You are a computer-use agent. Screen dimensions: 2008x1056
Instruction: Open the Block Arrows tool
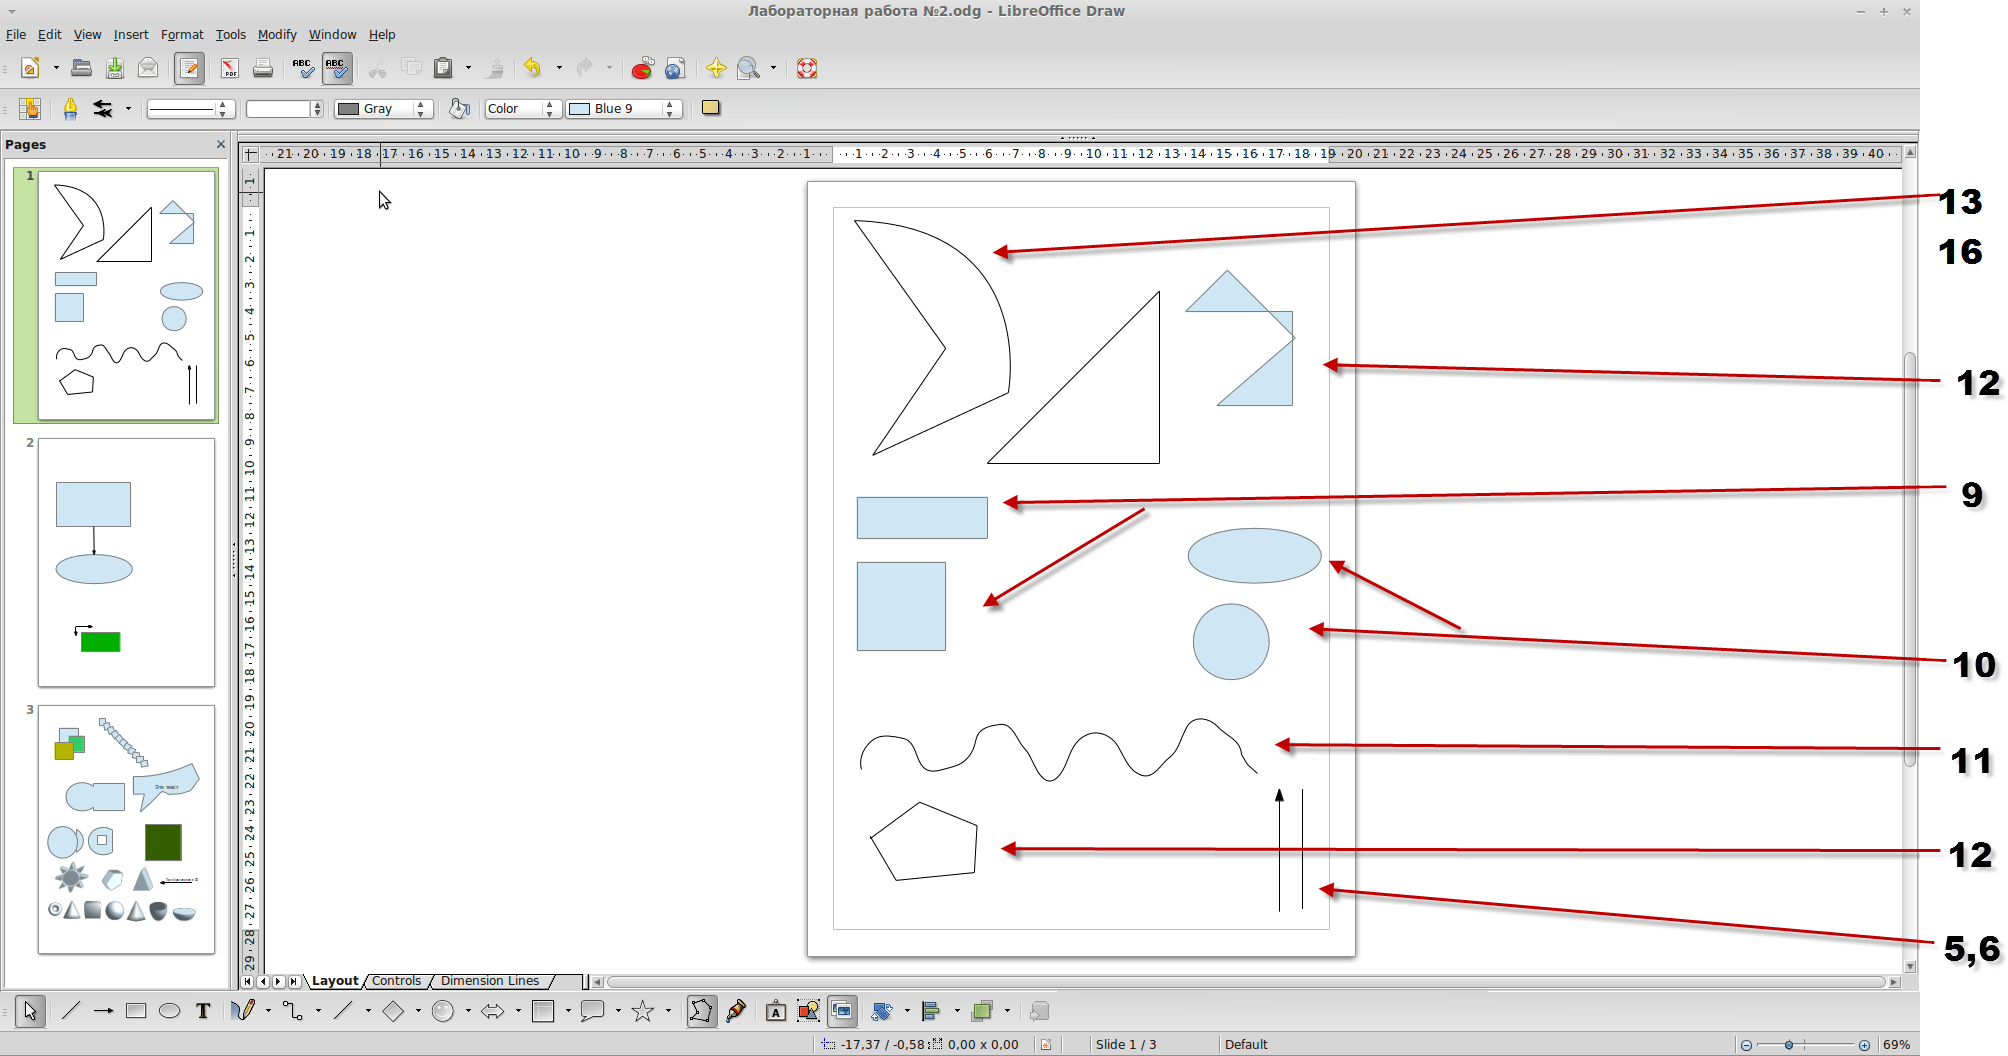click(x=493, y=1011)
